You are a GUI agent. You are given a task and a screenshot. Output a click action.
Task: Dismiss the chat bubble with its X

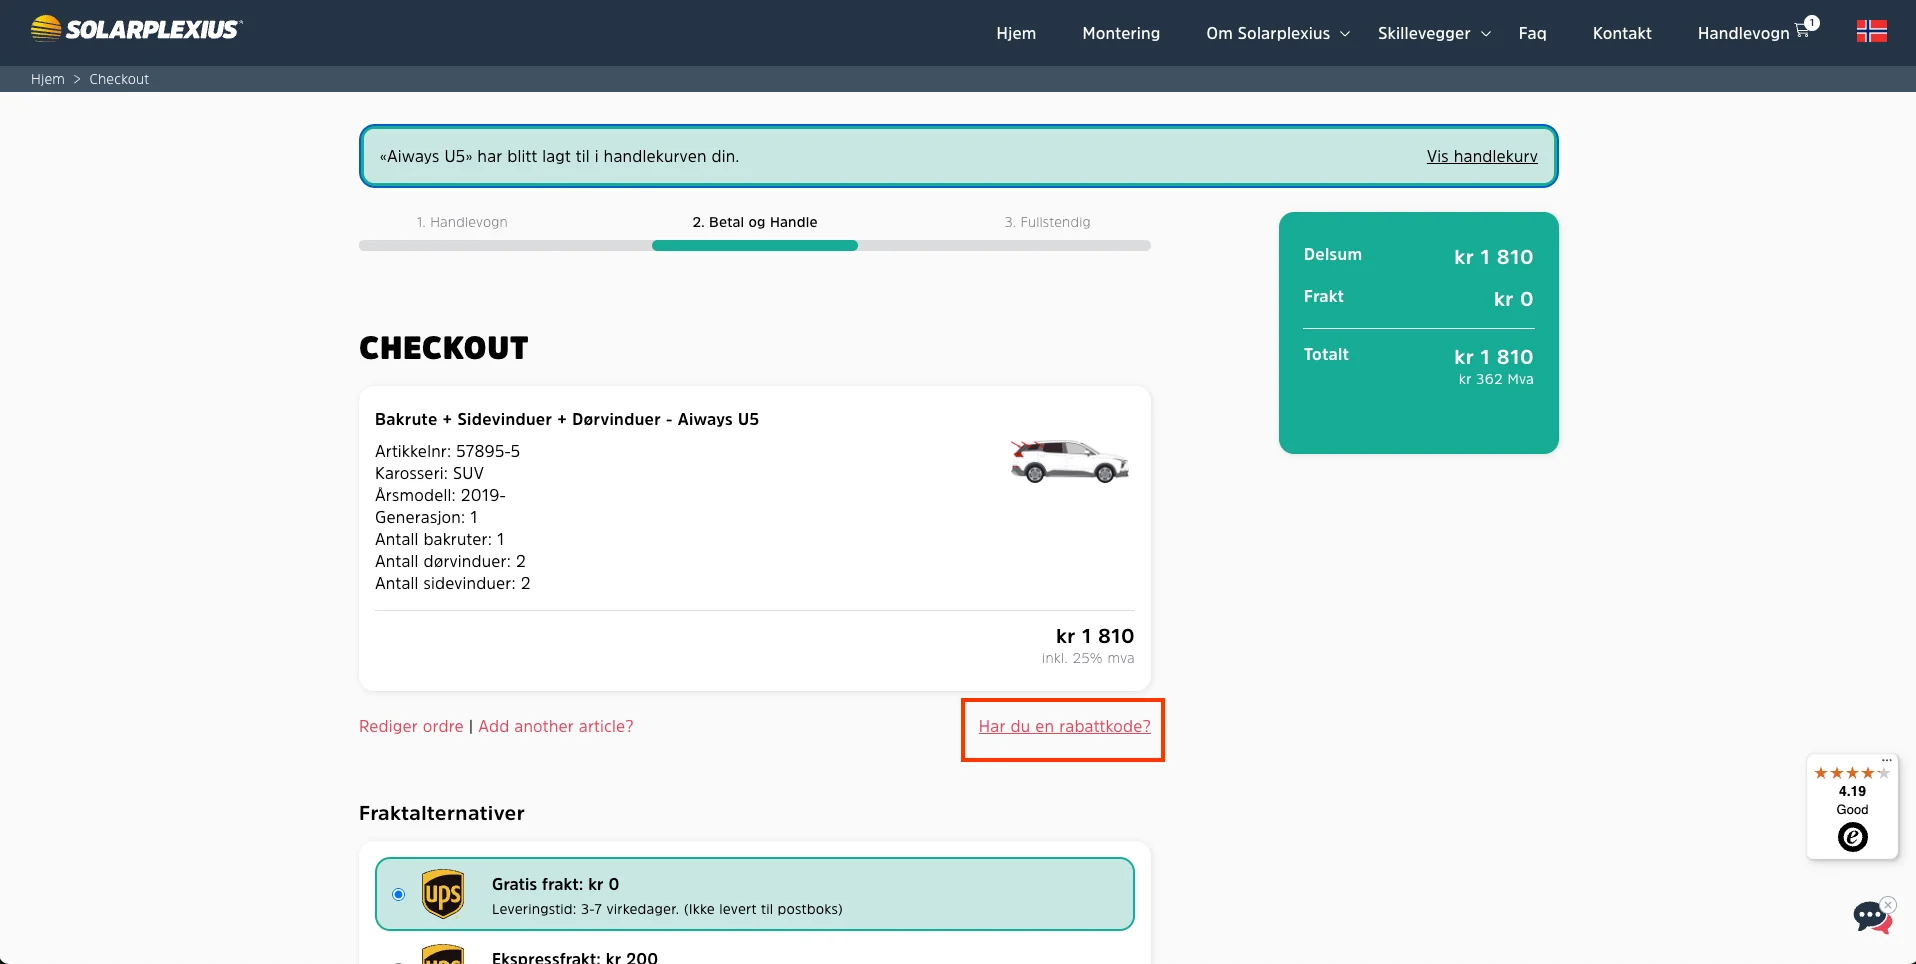(1888, 905)
